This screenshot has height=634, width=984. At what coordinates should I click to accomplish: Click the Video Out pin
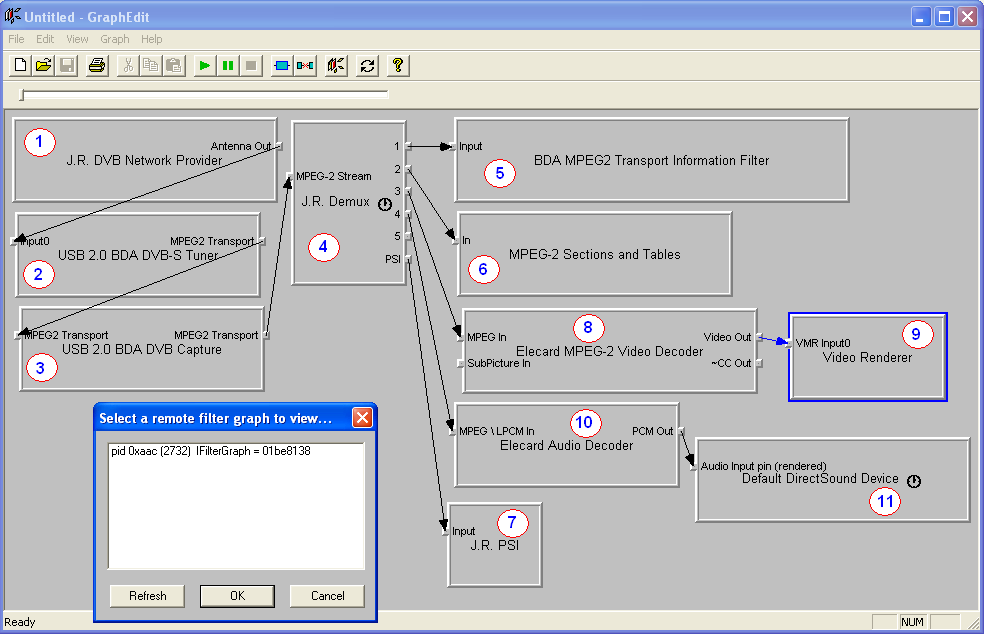(x=759, y=337)
